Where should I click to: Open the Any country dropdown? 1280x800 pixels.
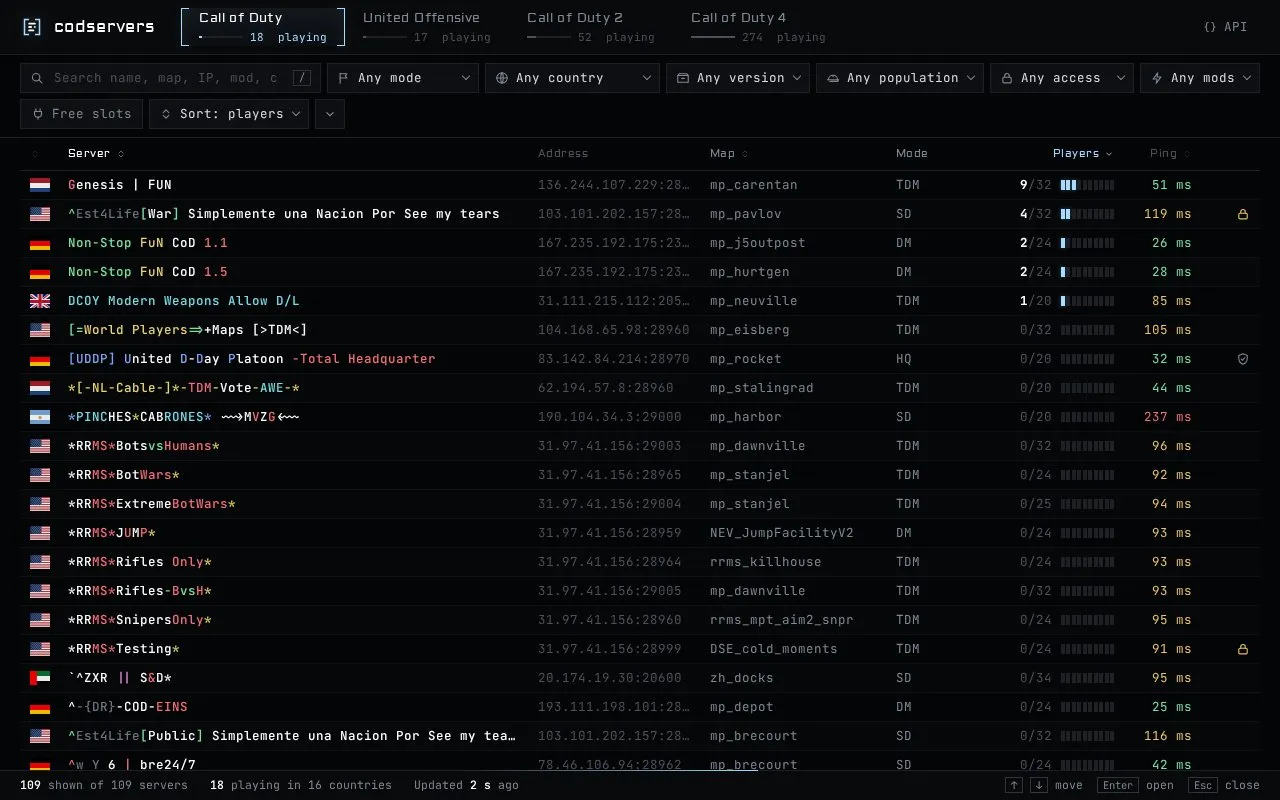[x=572, y=78]
